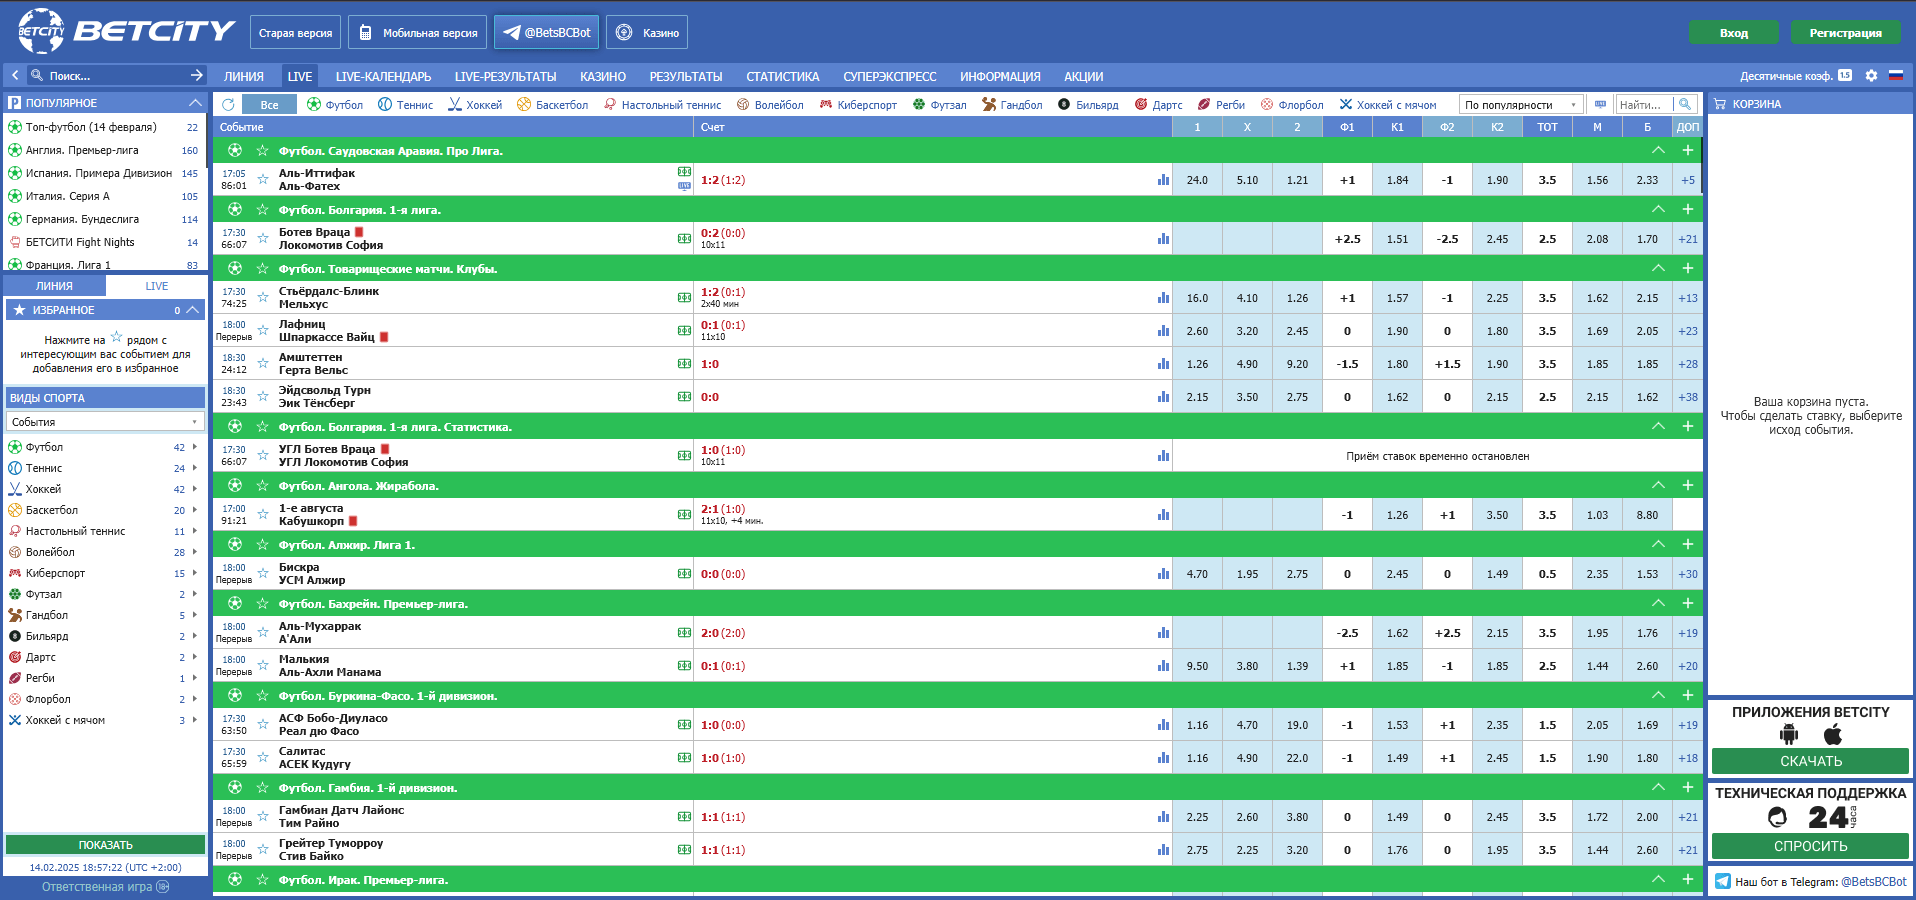This screenshot has width=1916, height=900.
Task: Open the События dropdown in Виды спорта
Action: coord(105,422)
